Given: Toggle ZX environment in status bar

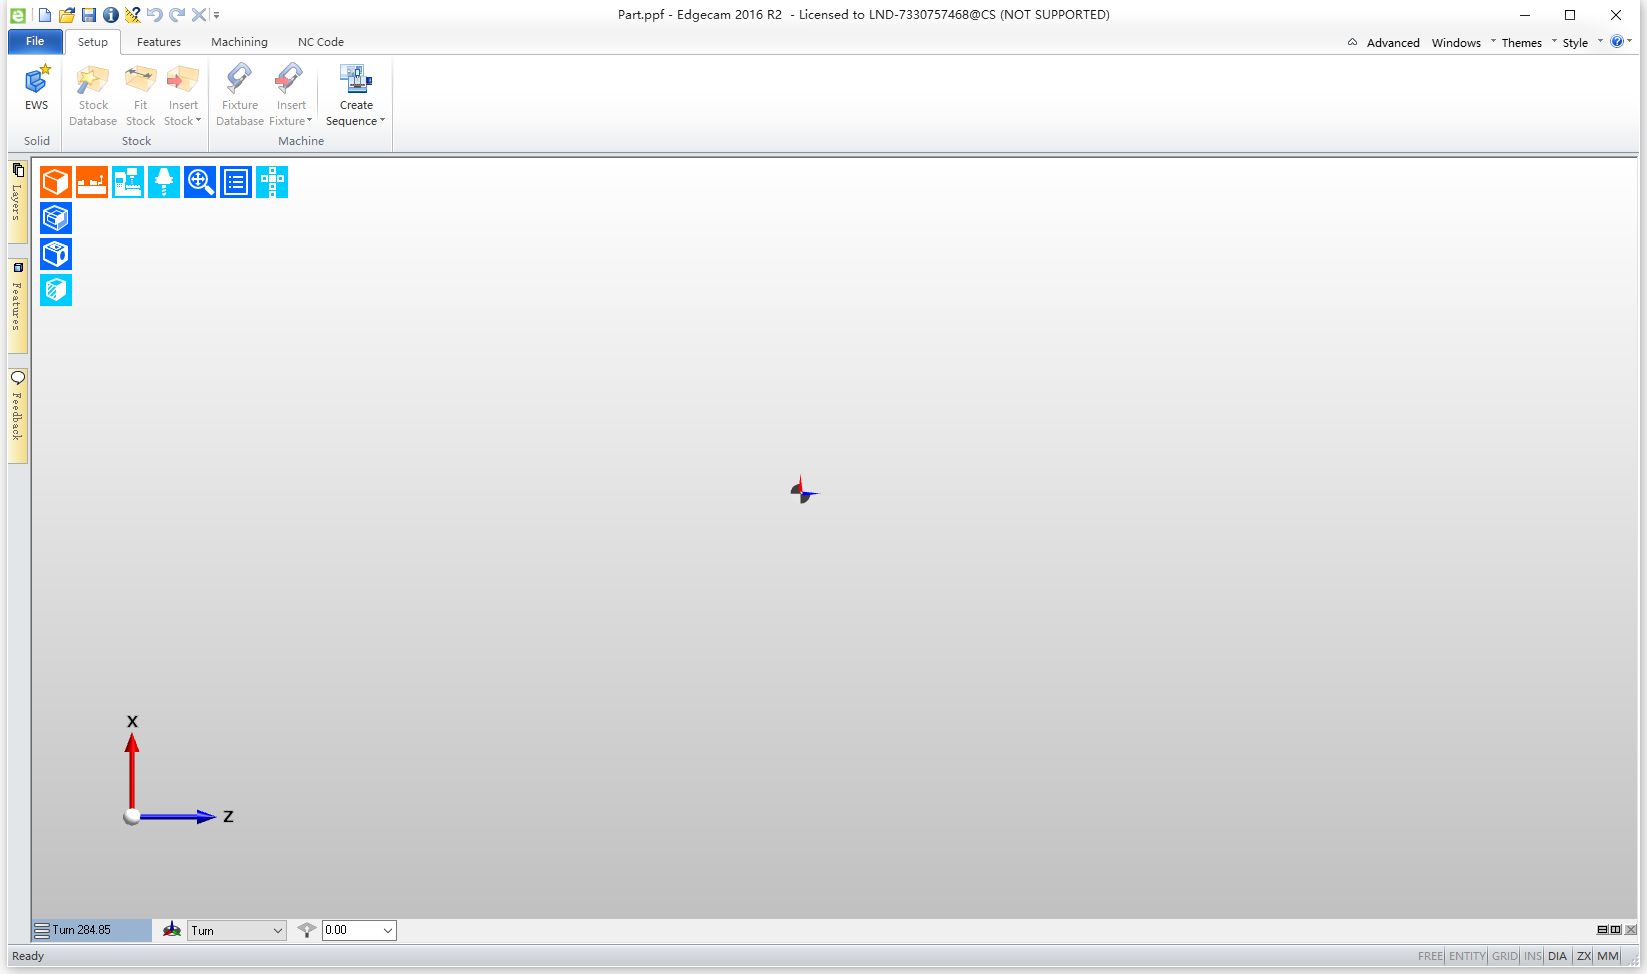Looking at the screenshot, I should coord(1584,957).
